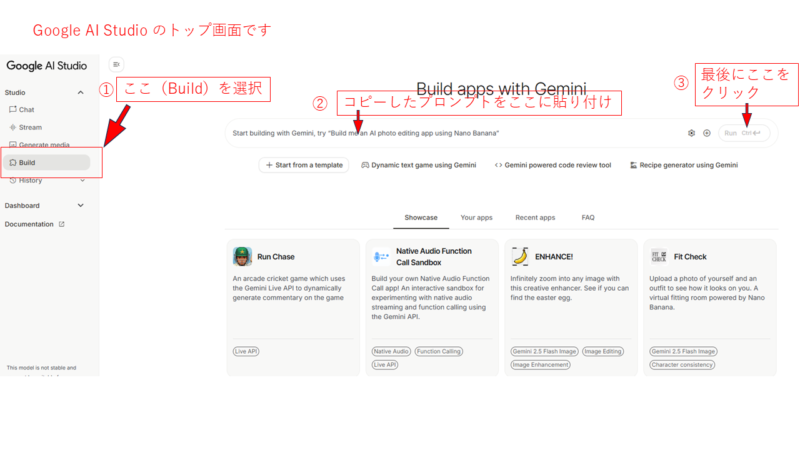Switch to the Your apps tab

coord(476,217)
